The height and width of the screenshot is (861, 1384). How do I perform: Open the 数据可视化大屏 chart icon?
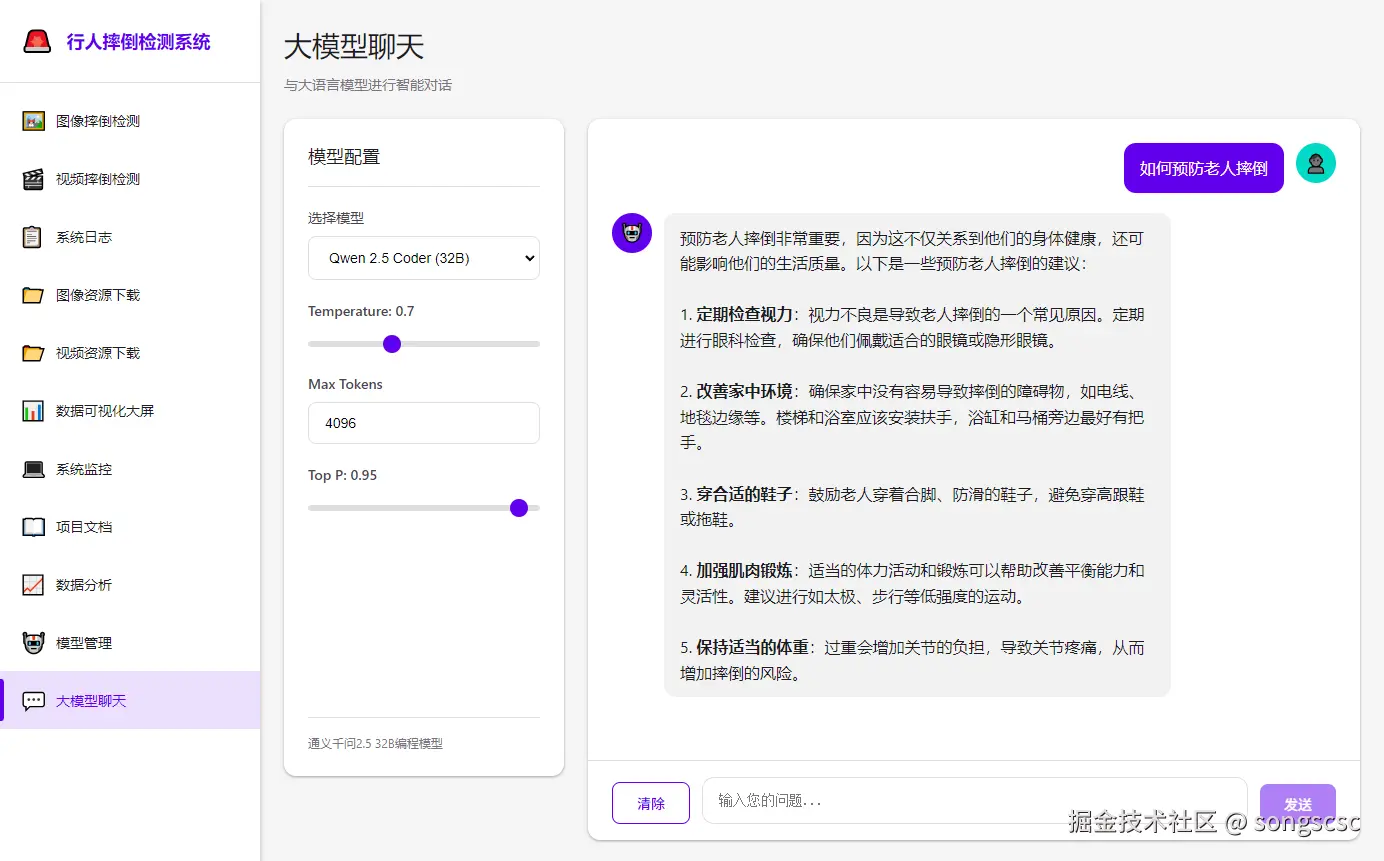[x=33, y=410]
